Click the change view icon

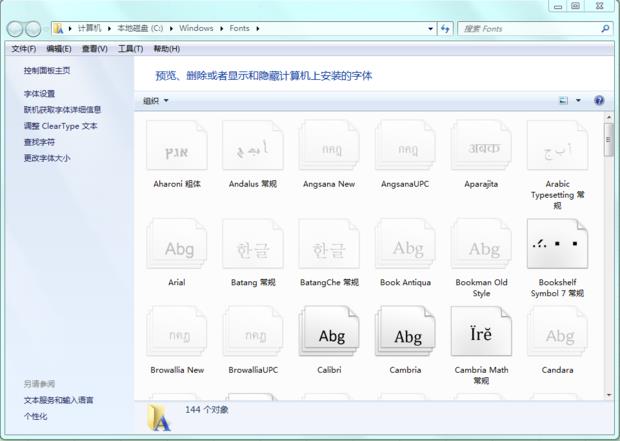563,100
